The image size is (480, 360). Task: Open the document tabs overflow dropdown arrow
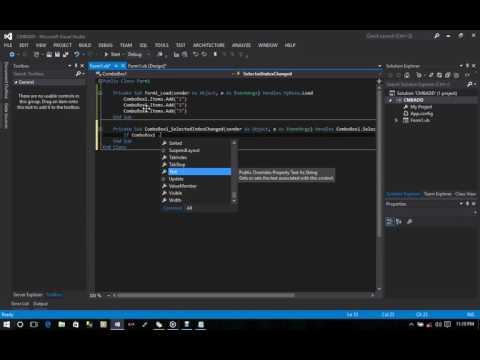pyautogui.click(x=380, y=66)
